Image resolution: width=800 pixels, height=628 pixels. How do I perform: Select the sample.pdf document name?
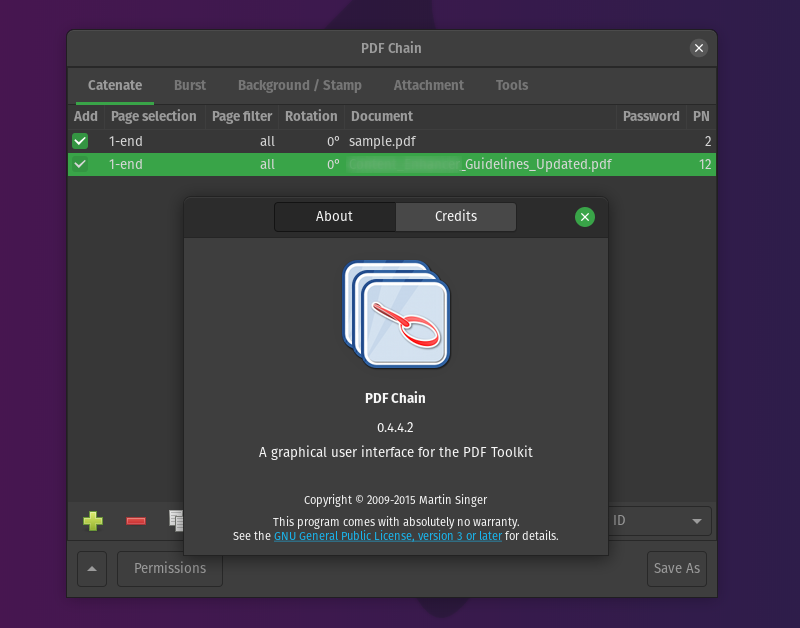[x=382, y=141]
